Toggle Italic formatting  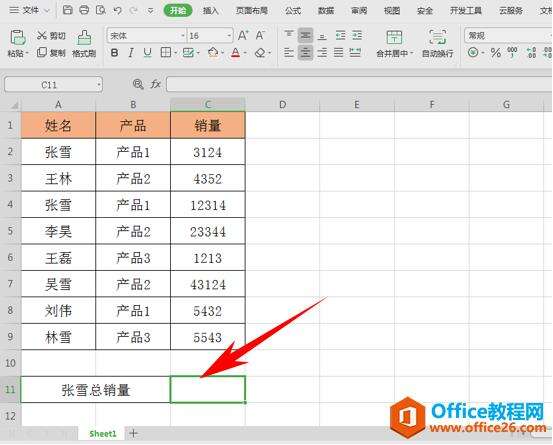tap(131, 53)
